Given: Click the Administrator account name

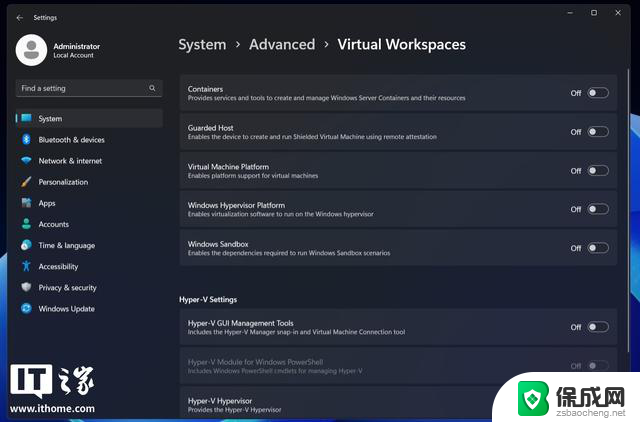Looking at the screenshot, I should point(77,46).
